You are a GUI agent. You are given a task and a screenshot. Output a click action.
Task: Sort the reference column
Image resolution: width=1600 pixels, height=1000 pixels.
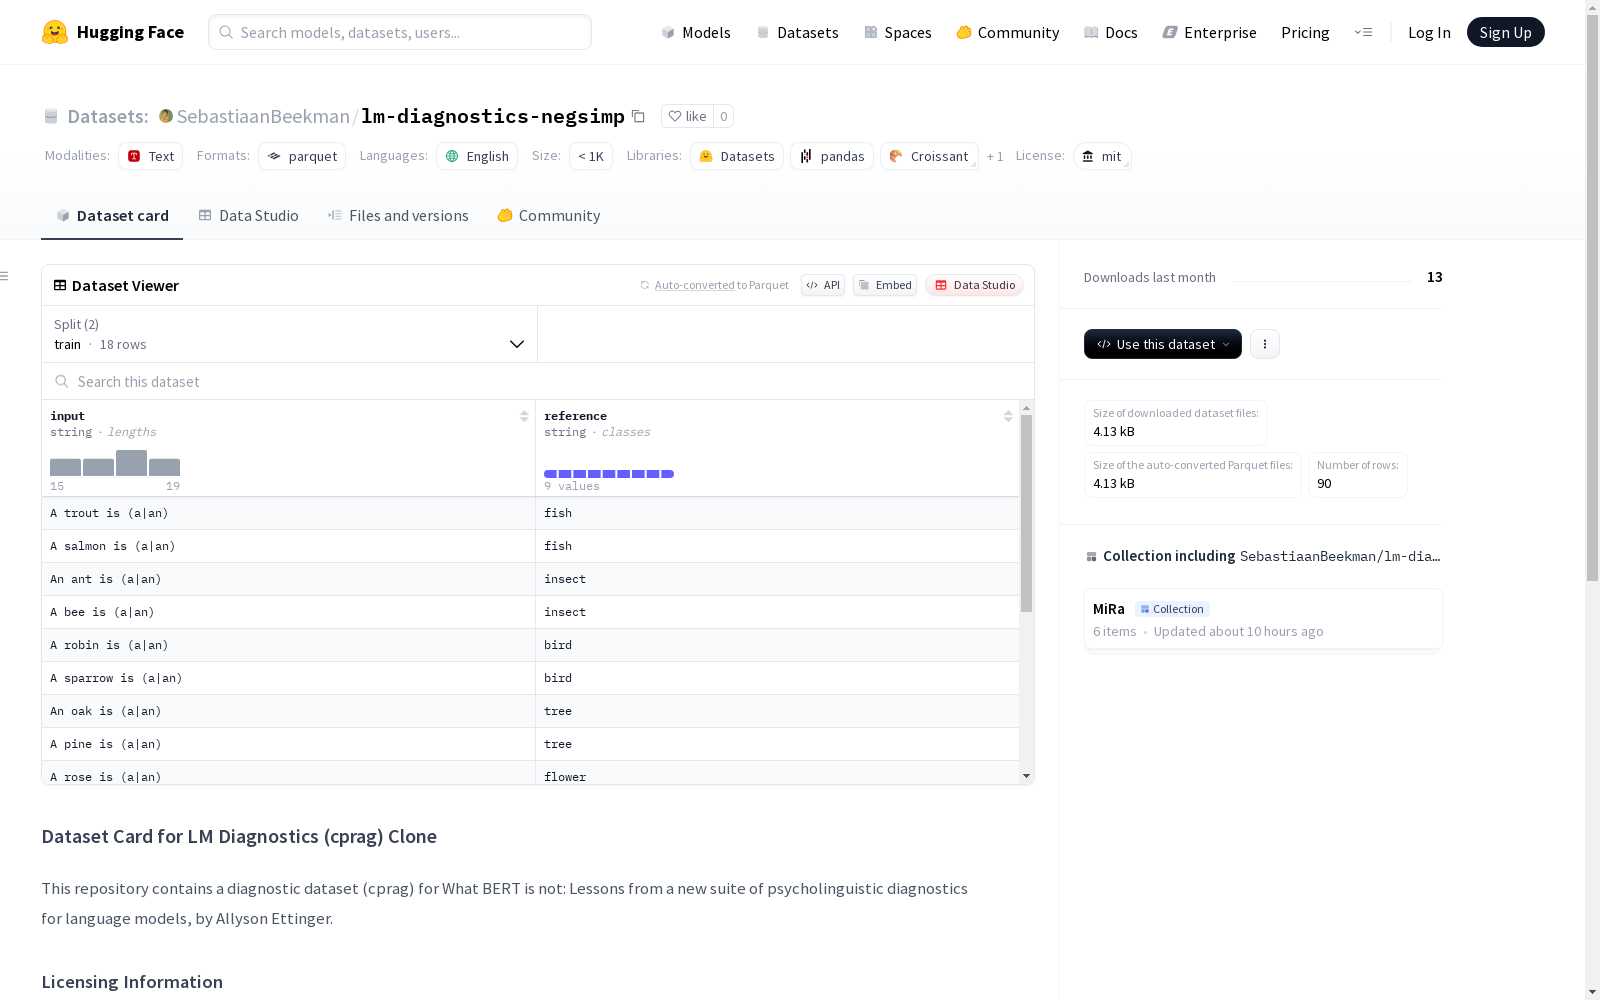tap(1008, 416)
